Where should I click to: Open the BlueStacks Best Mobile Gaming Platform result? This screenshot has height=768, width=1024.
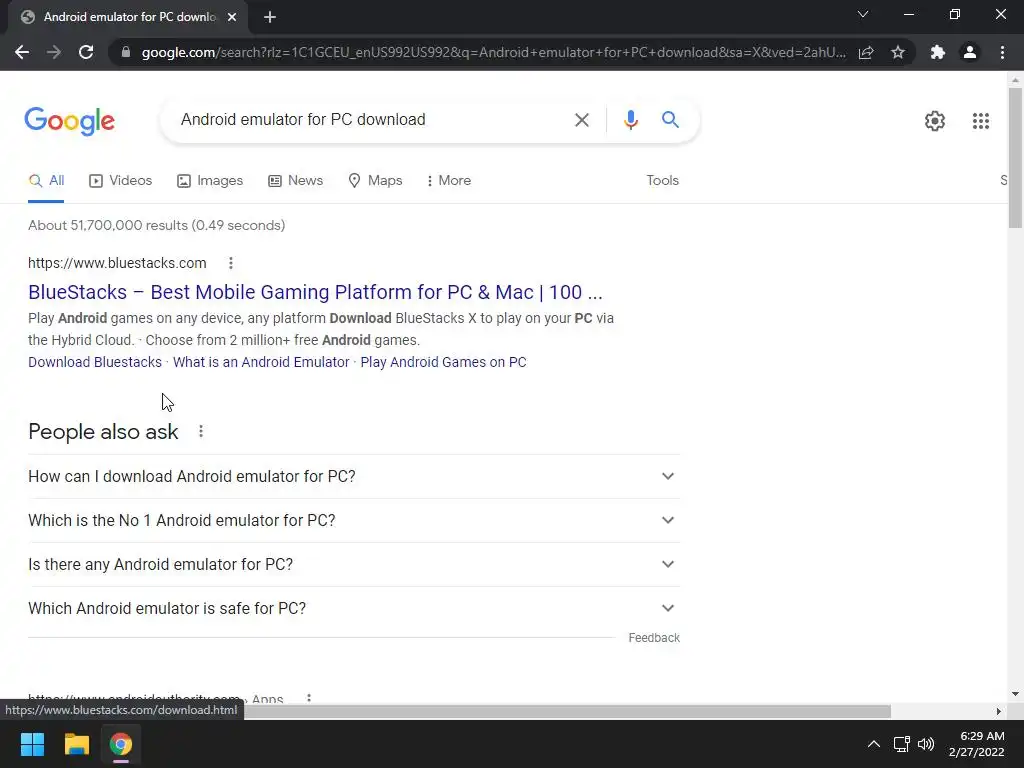315,292
